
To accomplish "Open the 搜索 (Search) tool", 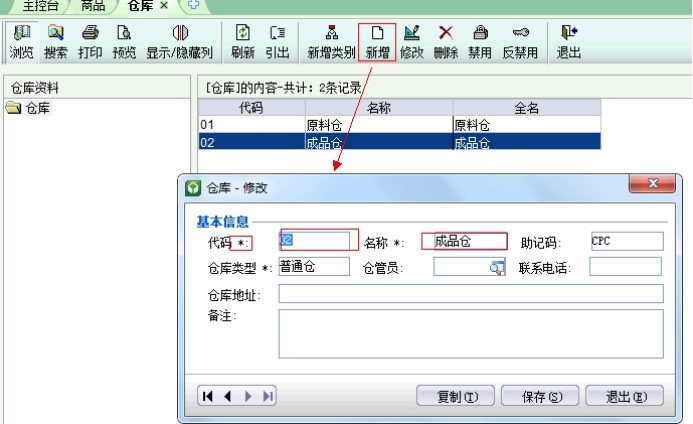I will point(56,42).
